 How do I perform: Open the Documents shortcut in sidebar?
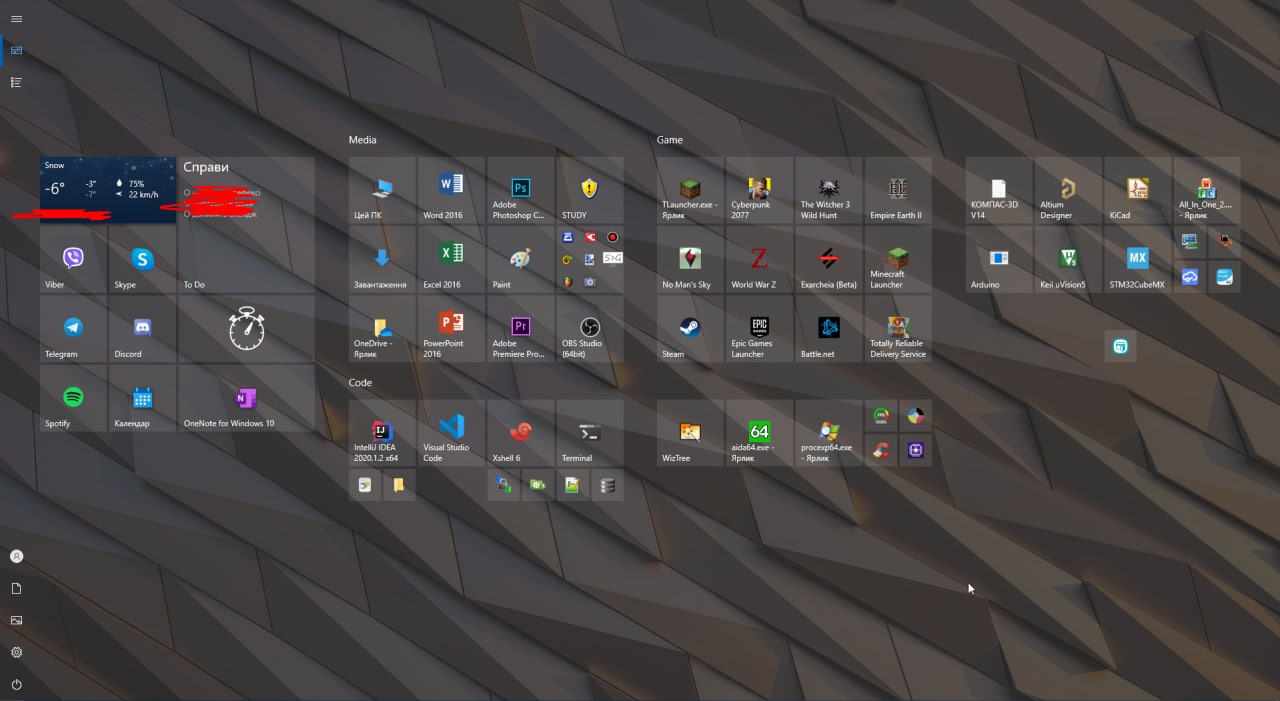[x=16, y=588]
